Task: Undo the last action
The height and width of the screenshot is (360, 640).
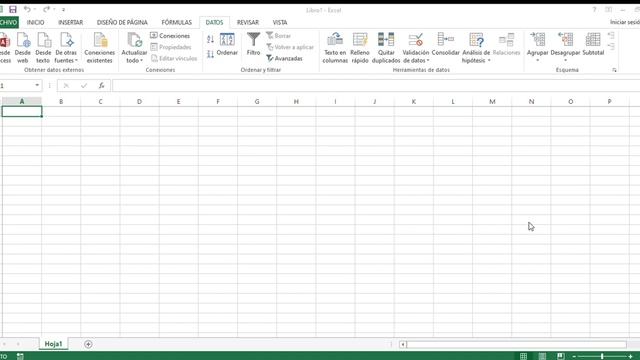Action: tap(27, 9)
